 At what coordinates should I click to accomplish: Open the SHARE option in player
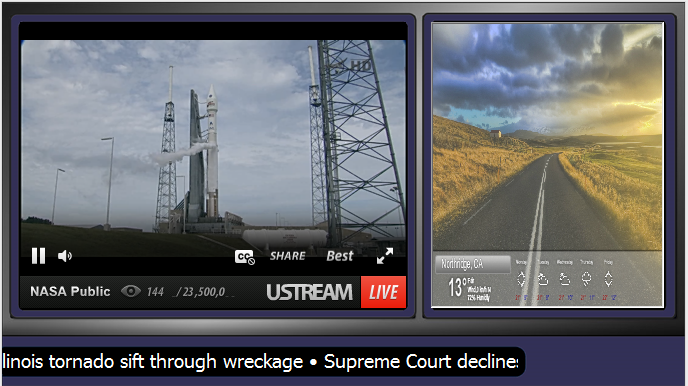pos(288,256)
